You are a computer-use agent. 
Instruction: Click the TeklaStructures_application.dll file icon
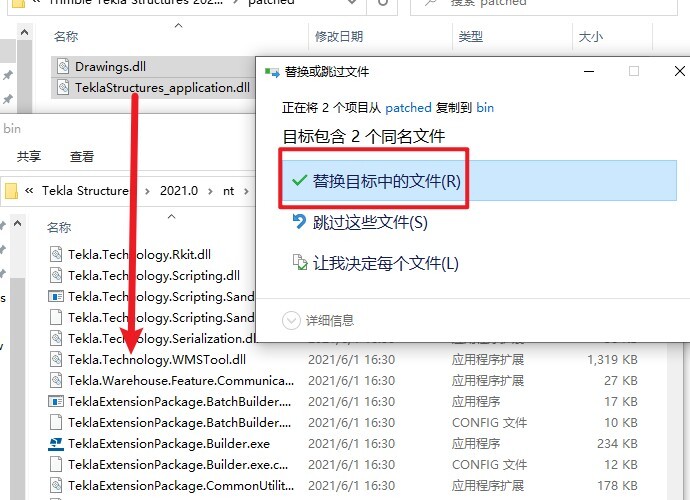[62, 87]
